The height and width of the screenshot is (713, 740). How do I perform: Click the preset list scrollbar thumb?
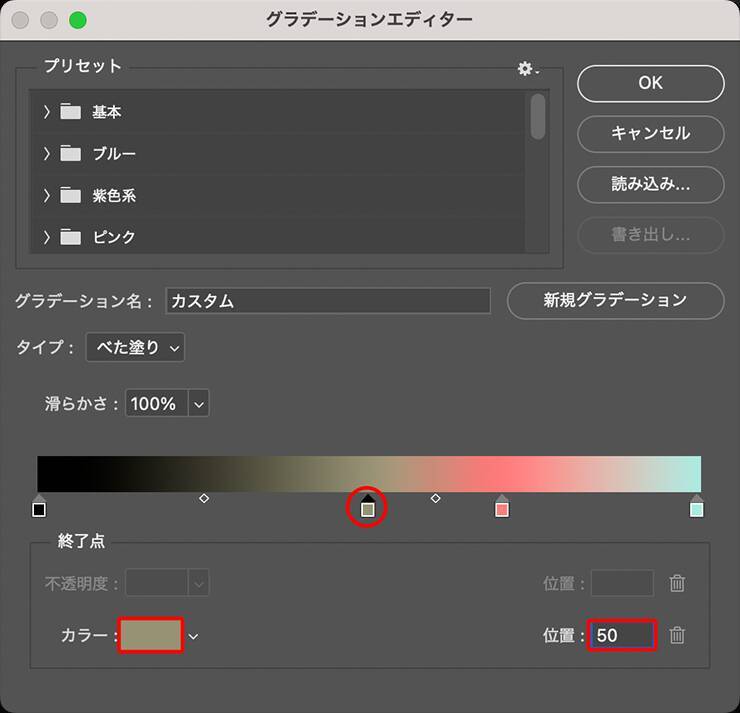(x=538, y=117)
